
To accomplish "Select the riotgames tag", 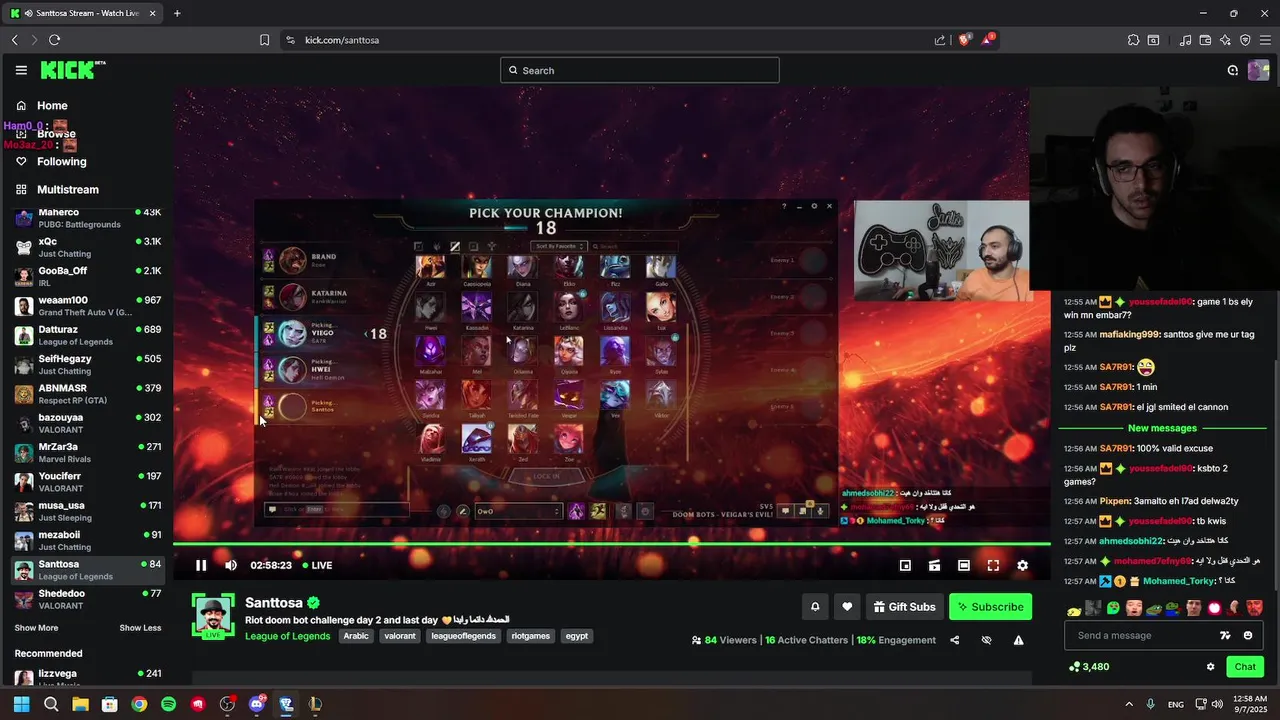I will click(x=531, y=636).
